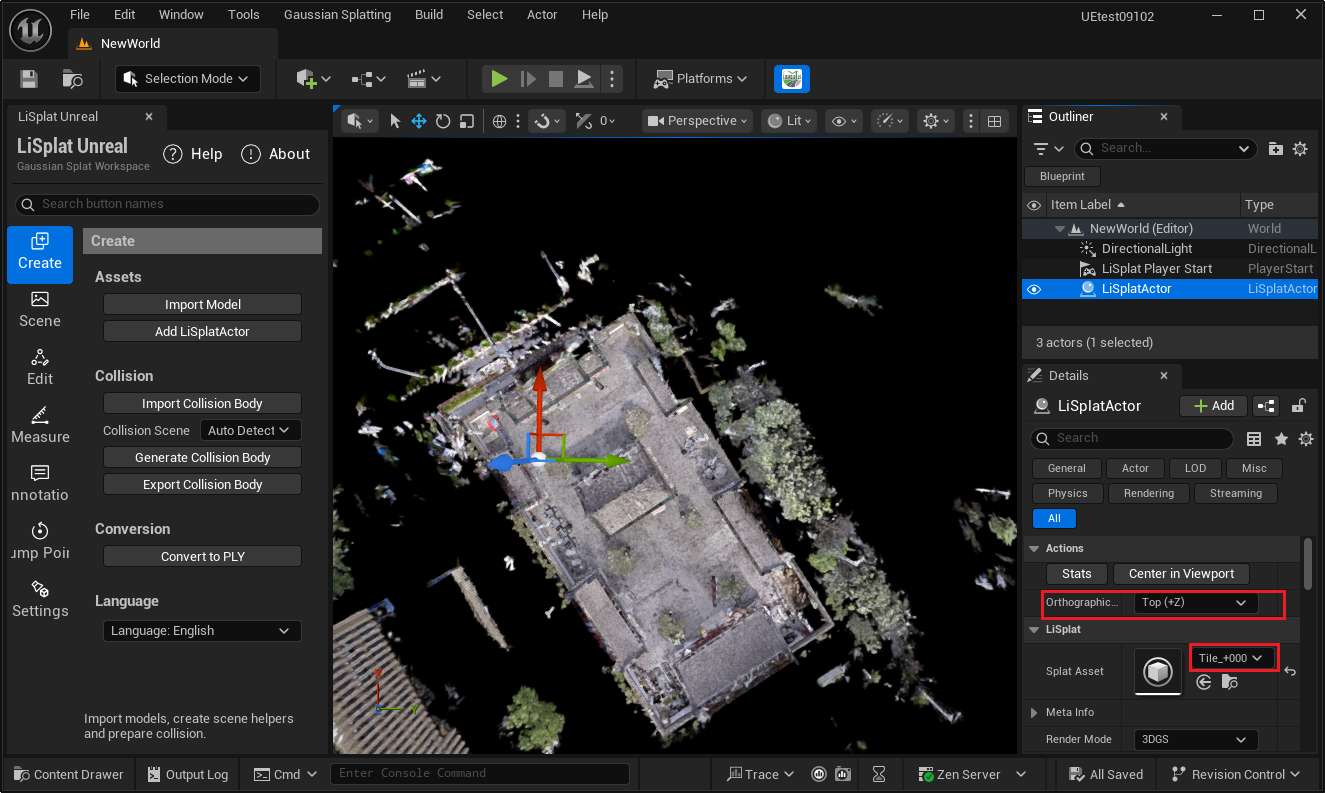Toggle the Physics filter in the Details panel
Image resolution: width=1325 pixels, height=793 pixels.
click(1068, 493)
